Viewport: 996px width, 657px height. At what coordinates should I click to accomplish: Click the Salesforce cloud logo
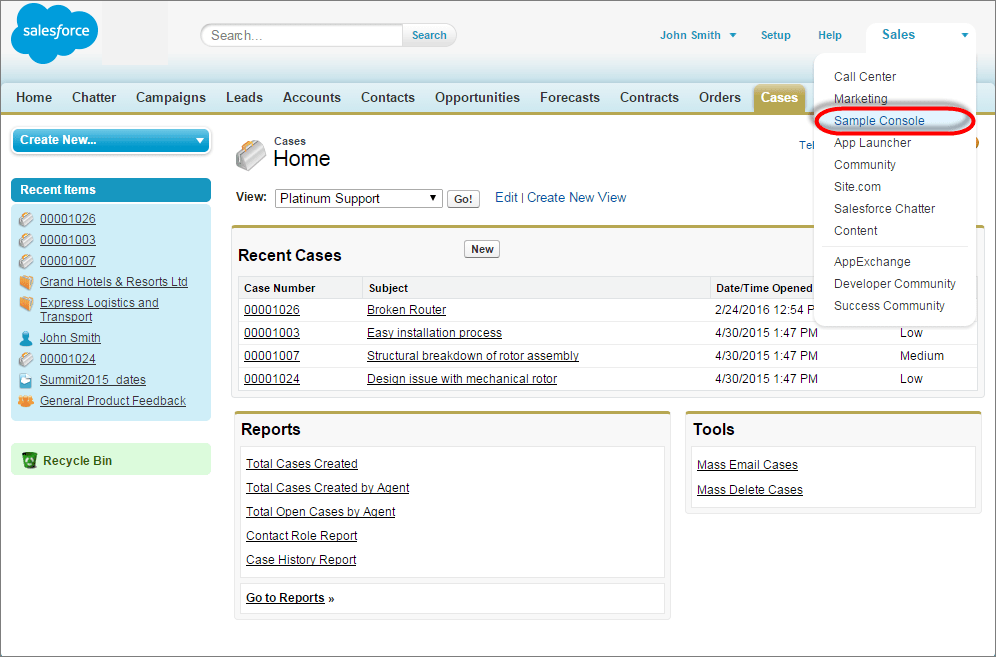click(53, 33)
